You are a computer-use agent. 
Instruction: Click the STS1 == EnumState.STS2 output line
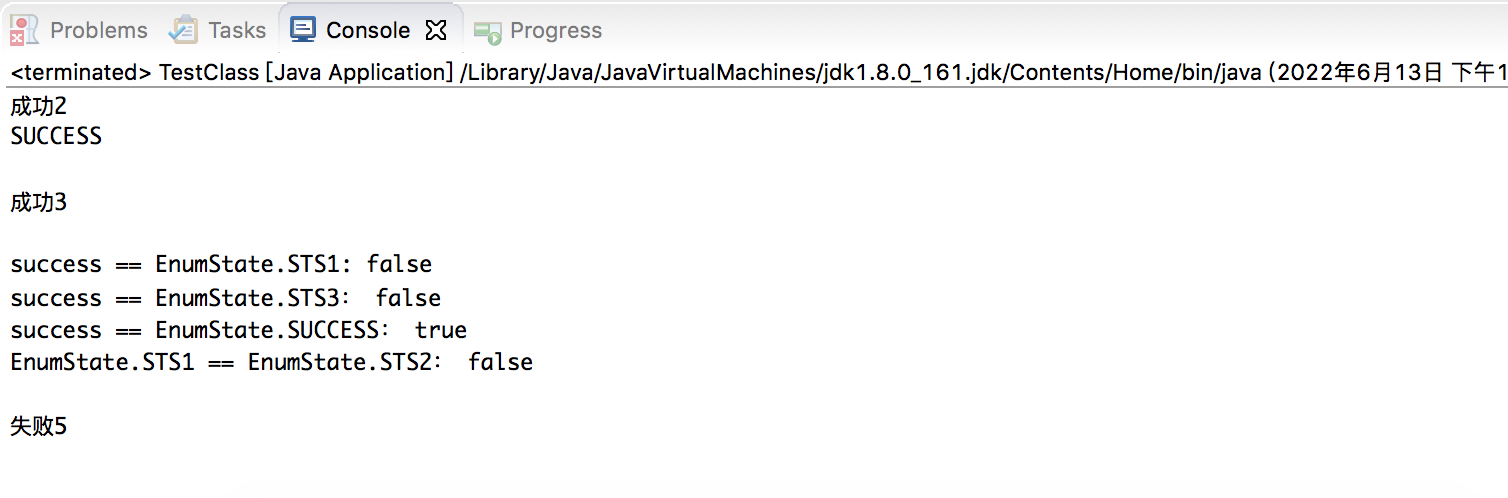[271, 362]
